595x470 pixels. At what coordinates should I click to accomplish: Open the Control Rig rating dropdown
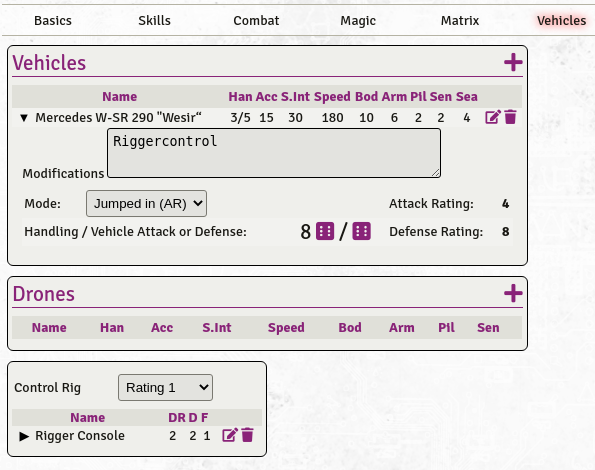tap(165, 387)
